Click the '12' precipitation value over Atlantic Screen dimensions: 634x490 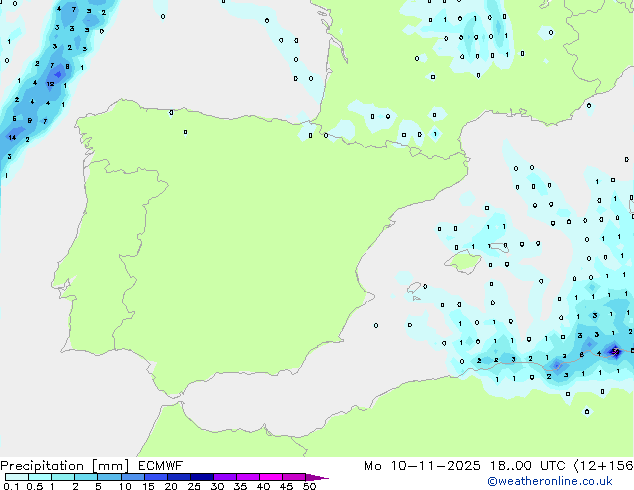50,84
